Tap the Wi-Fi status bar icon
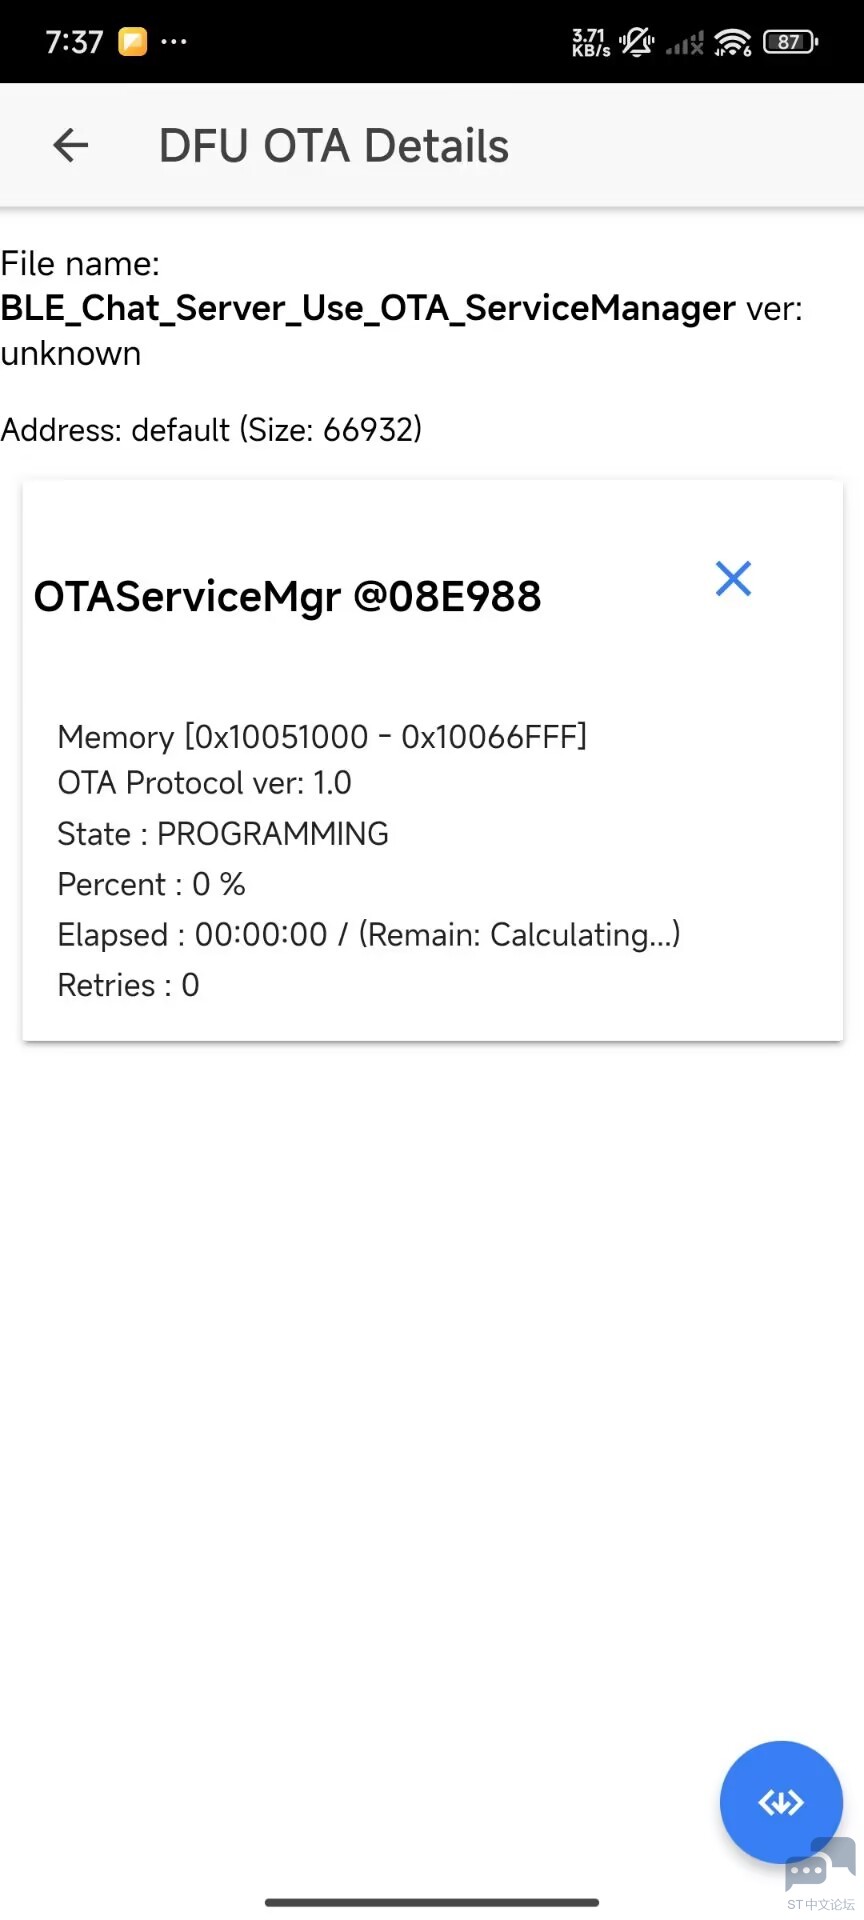Viewport: 864px width, 1920px height. coord(733,42)
